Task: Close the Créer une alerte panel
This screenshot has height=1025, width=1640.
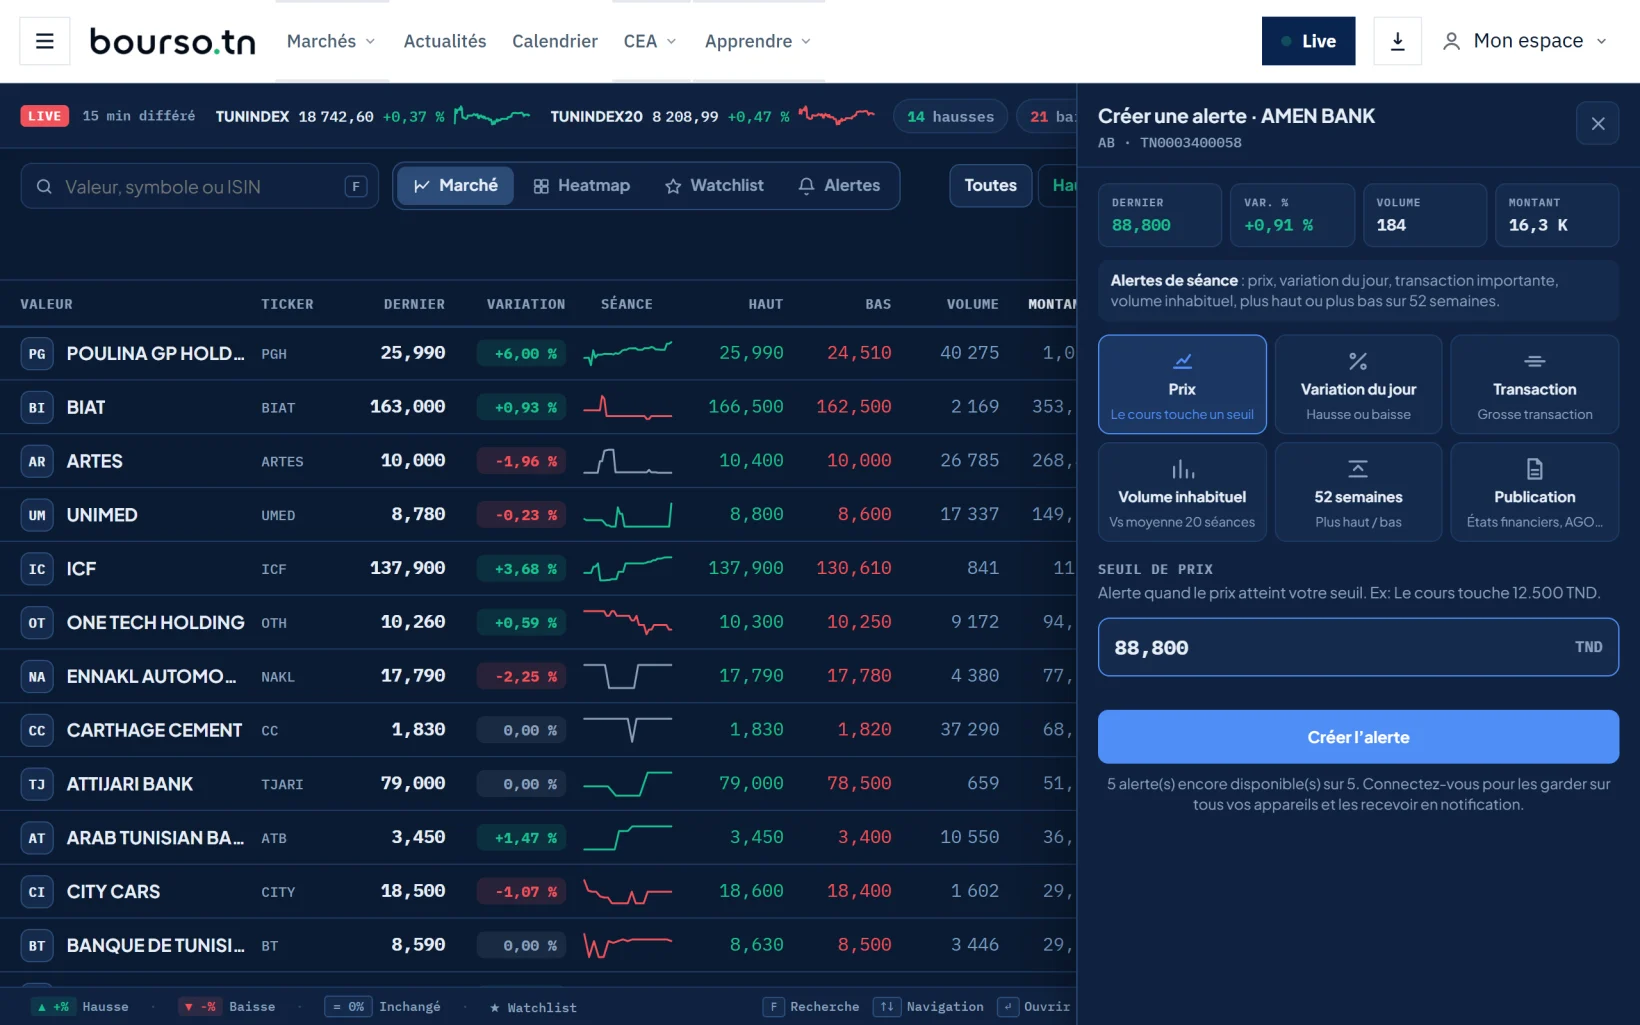Action: pos(1597,124)
